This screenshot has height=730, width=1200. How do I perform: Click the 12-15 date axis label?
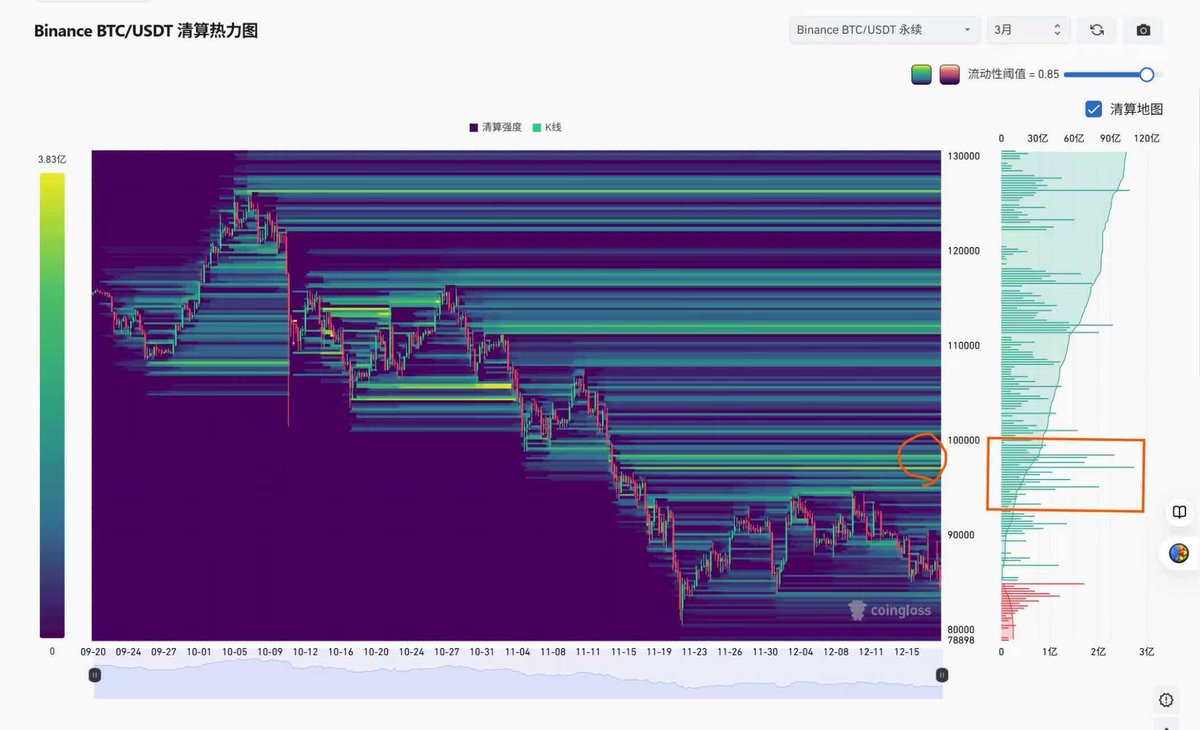[907, 652]
